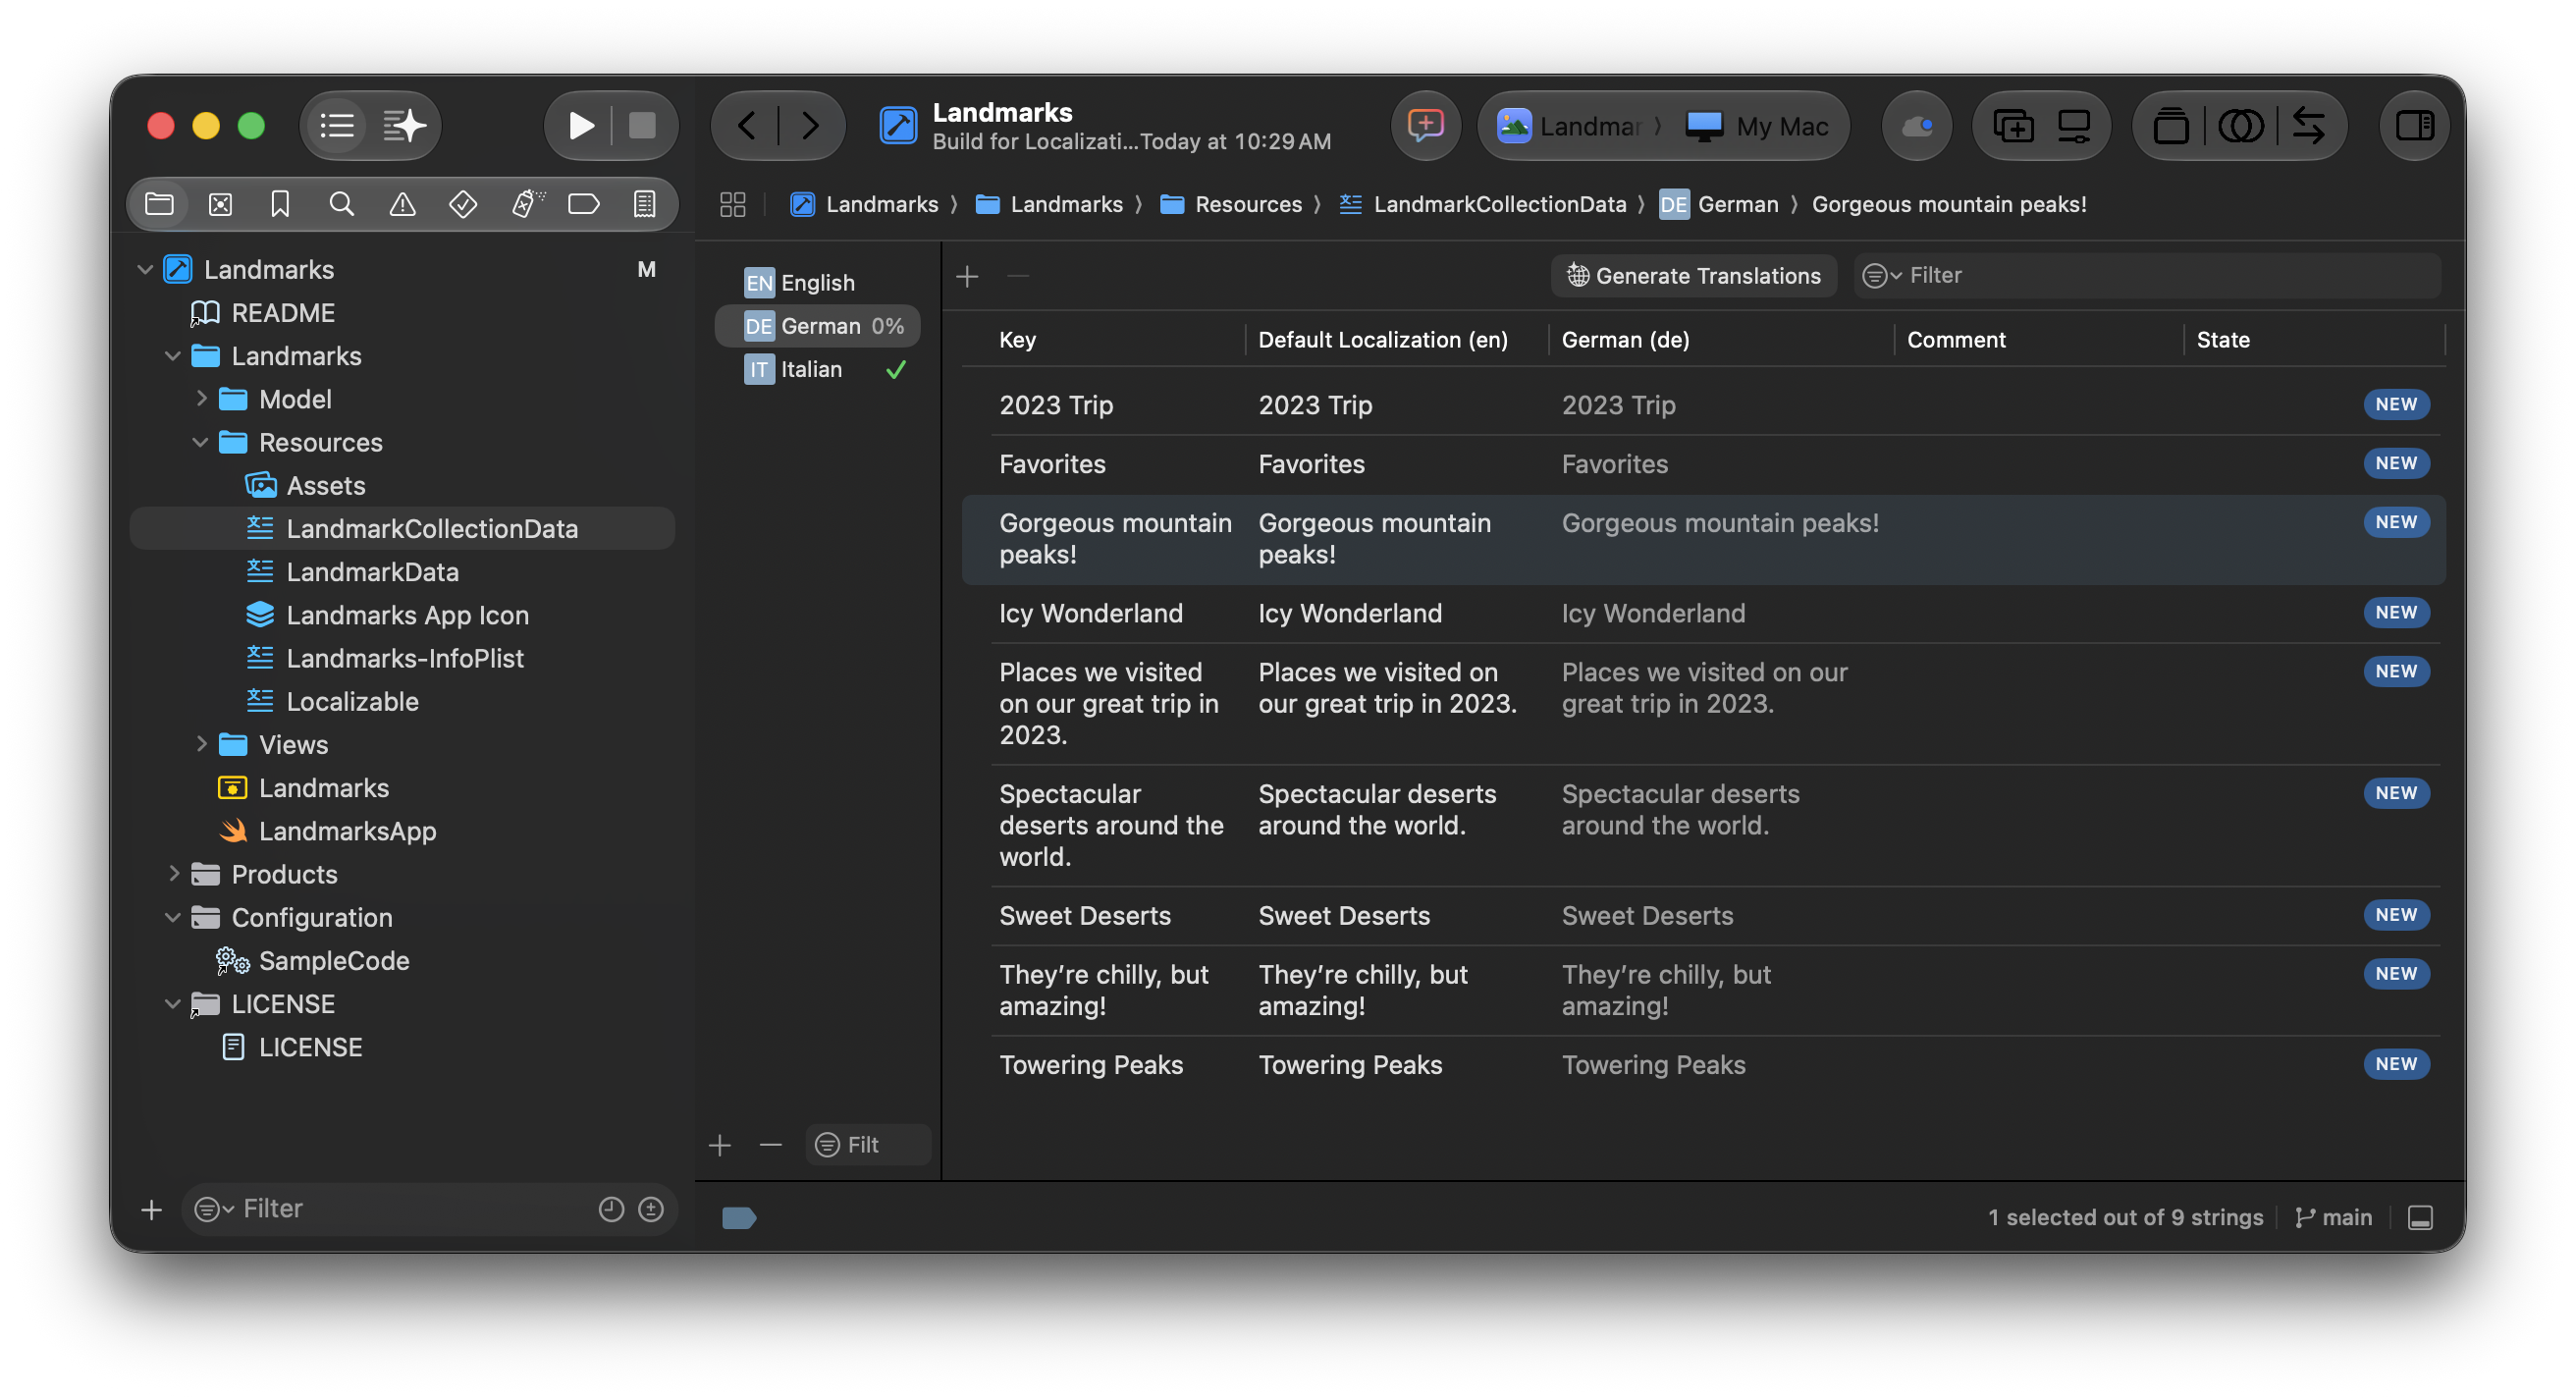Click the main branch indicator
2576x1398 pixels.
click(x=2333, y=1216)
